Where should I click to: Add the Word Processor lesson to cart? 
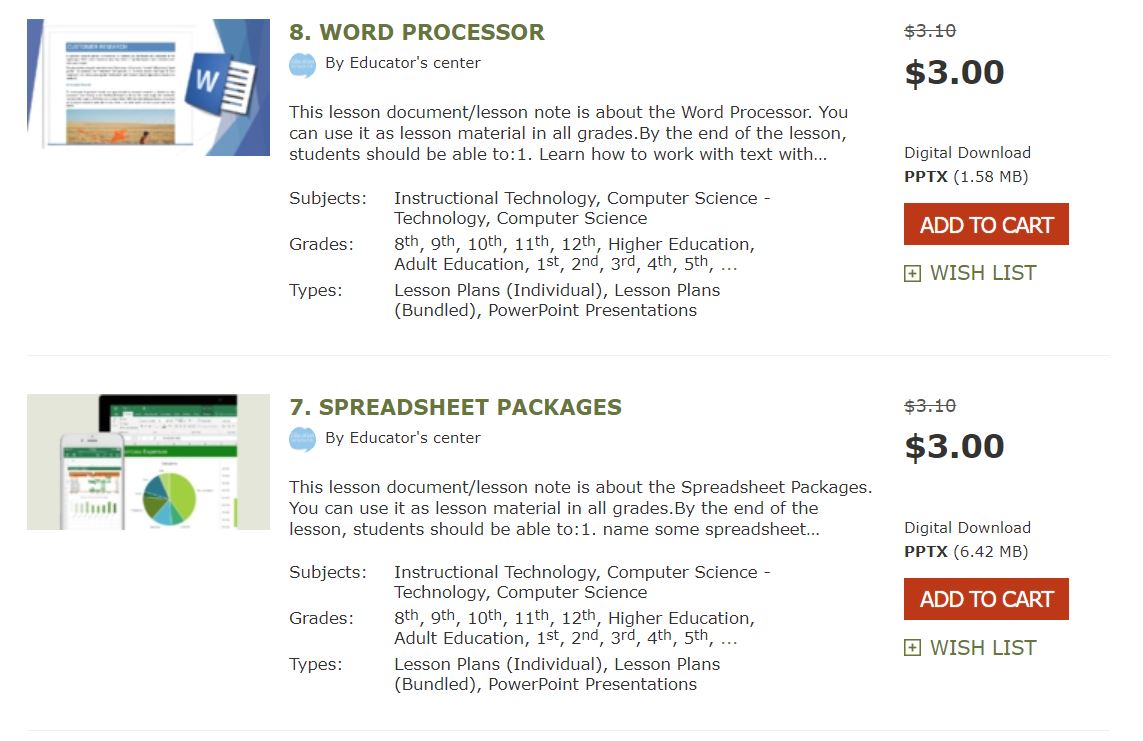point(986,224)
